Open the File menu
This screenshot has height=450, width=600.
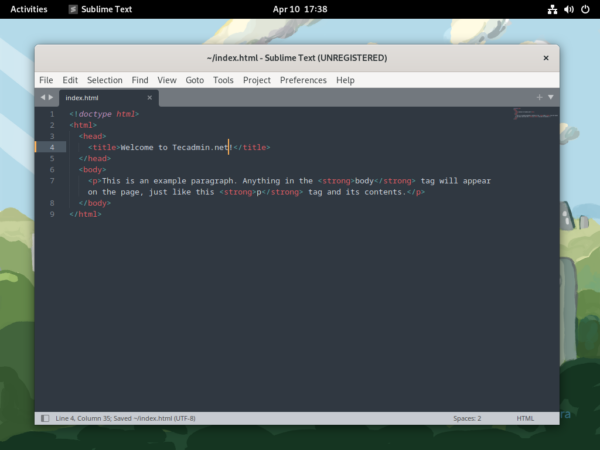[x=46, y=80]
